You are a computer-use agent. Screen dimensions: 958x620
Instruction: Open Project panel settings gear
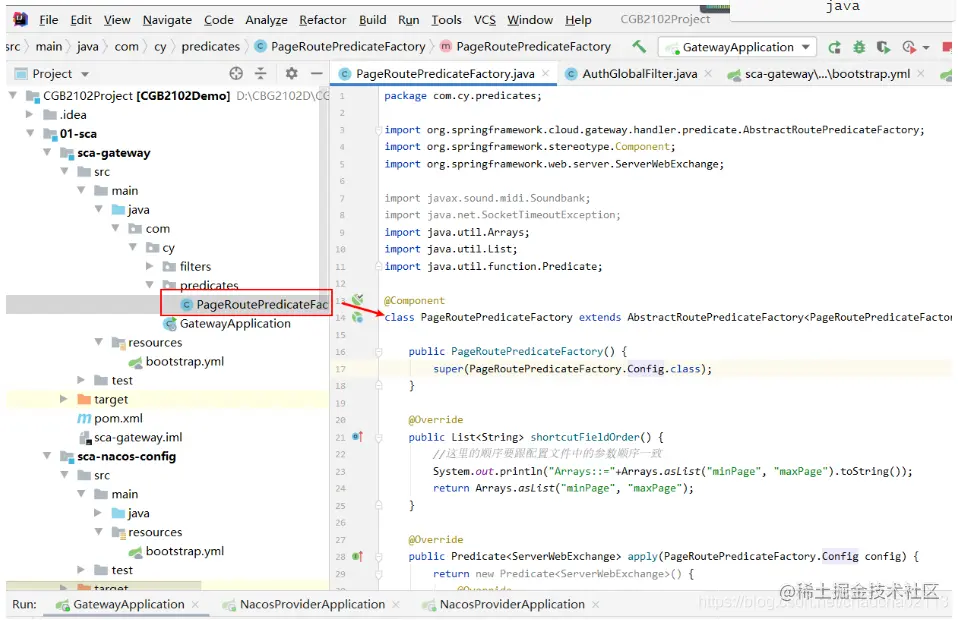(291, 73)
